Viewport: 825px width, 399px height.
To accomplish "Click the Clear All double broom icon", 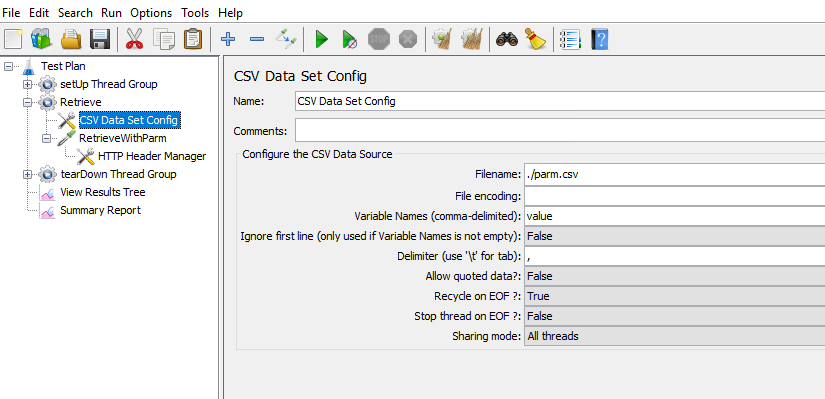I will tap(472, 39).
